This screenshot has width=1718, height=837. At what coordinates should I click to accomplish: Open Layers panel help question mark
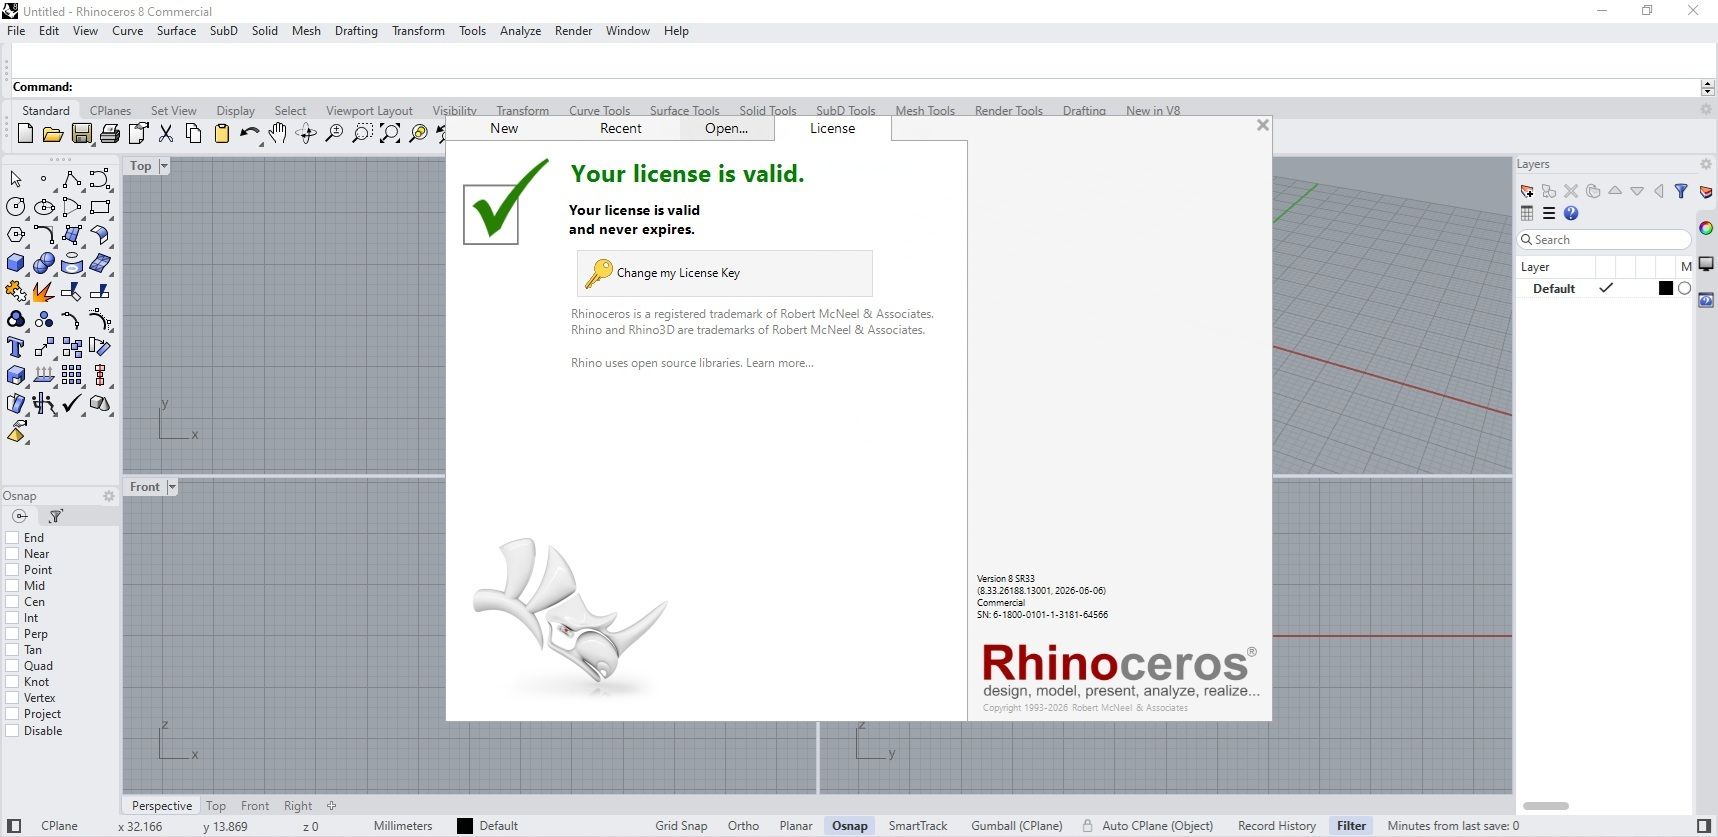tap(1571, 213)
